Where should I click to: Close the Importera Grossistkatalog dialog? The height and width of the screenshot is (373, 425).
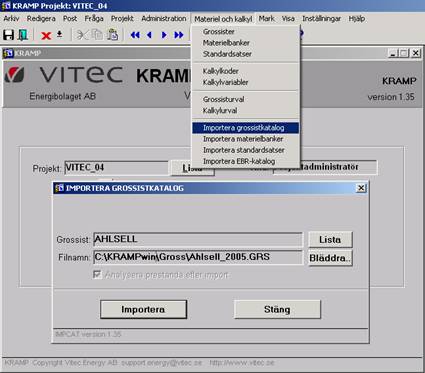click(x=361, y=188)
